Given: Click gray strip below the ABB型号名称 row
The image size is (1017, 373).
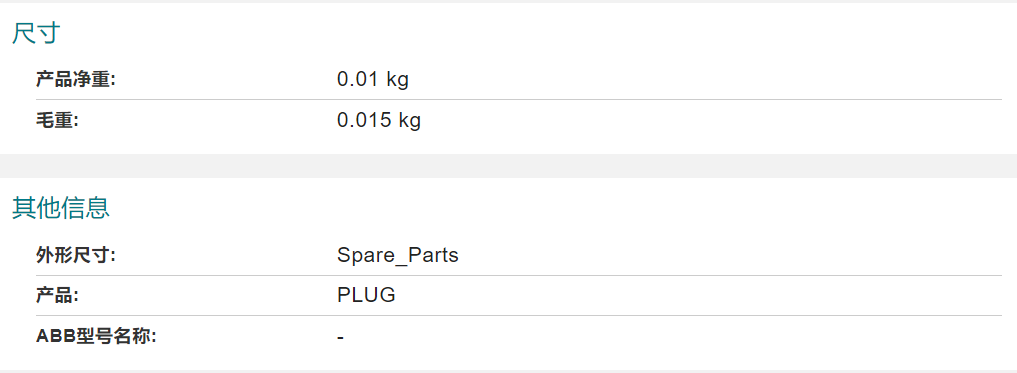Looking at the screenshot, I should (508, 371).
